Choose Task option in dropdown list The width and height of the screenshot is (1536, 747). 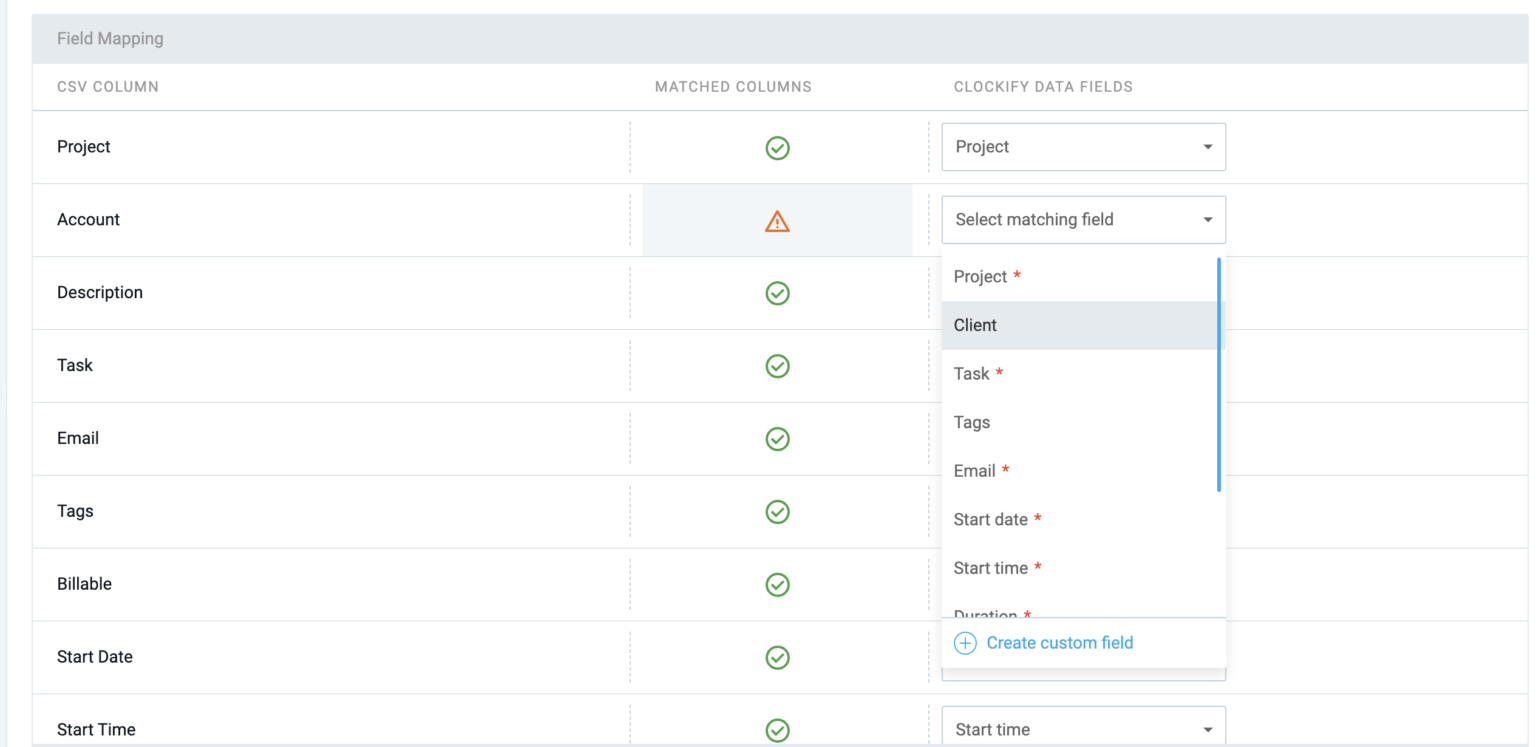1079,374
